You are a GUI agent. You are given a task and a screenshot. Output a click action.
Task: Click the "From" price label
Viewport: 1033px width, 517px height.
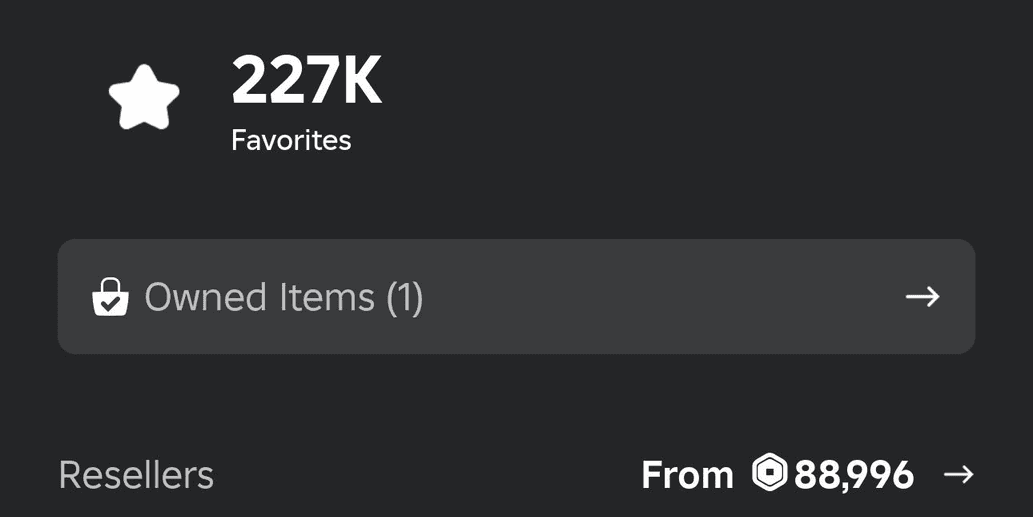687,475
